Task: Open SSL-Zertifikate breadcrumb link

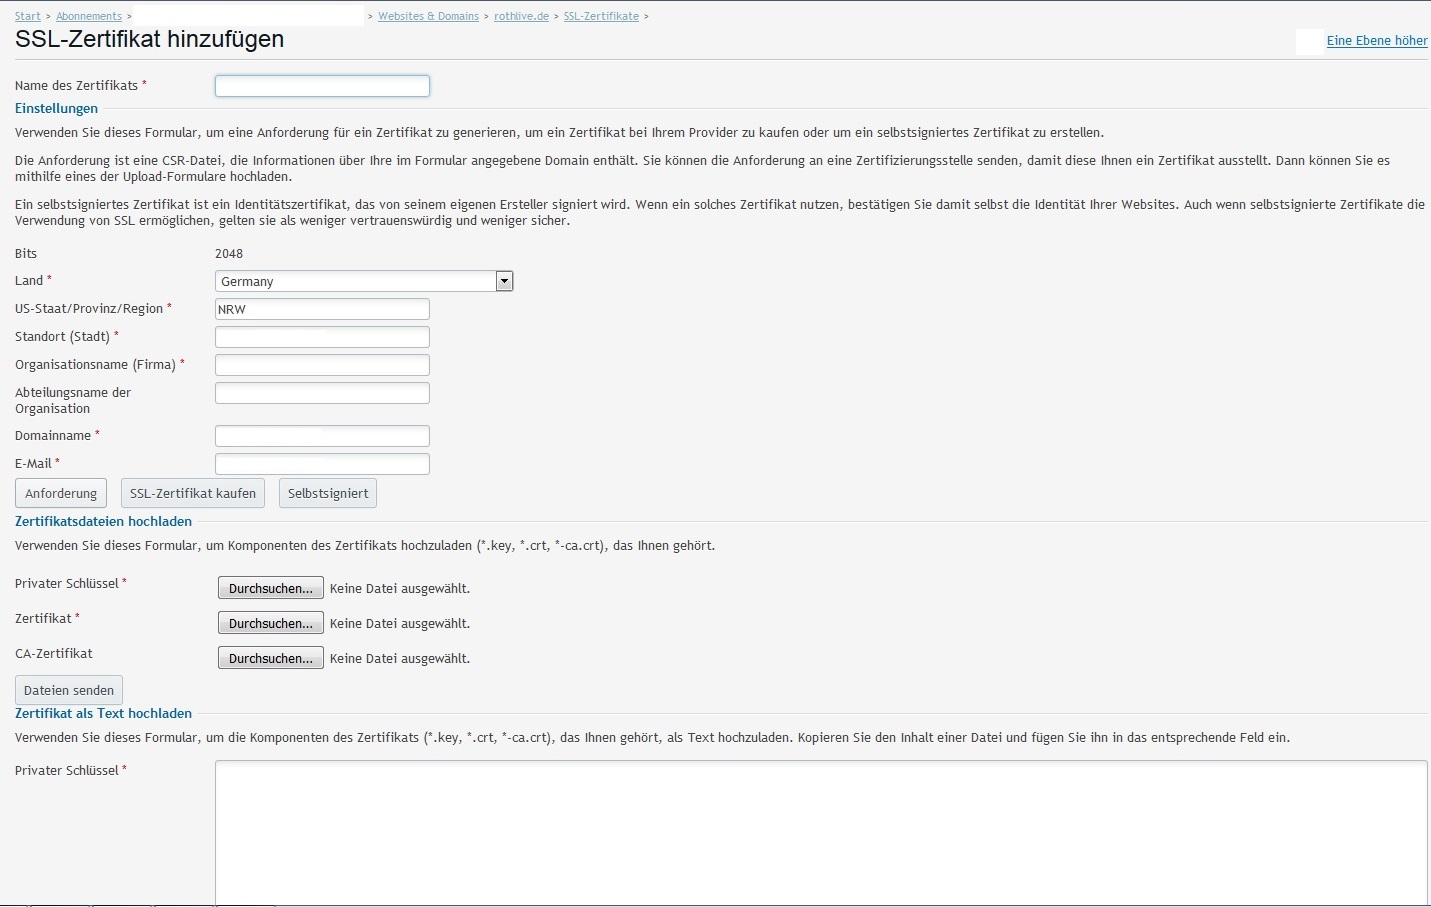Action: click(x=601, y=16)
